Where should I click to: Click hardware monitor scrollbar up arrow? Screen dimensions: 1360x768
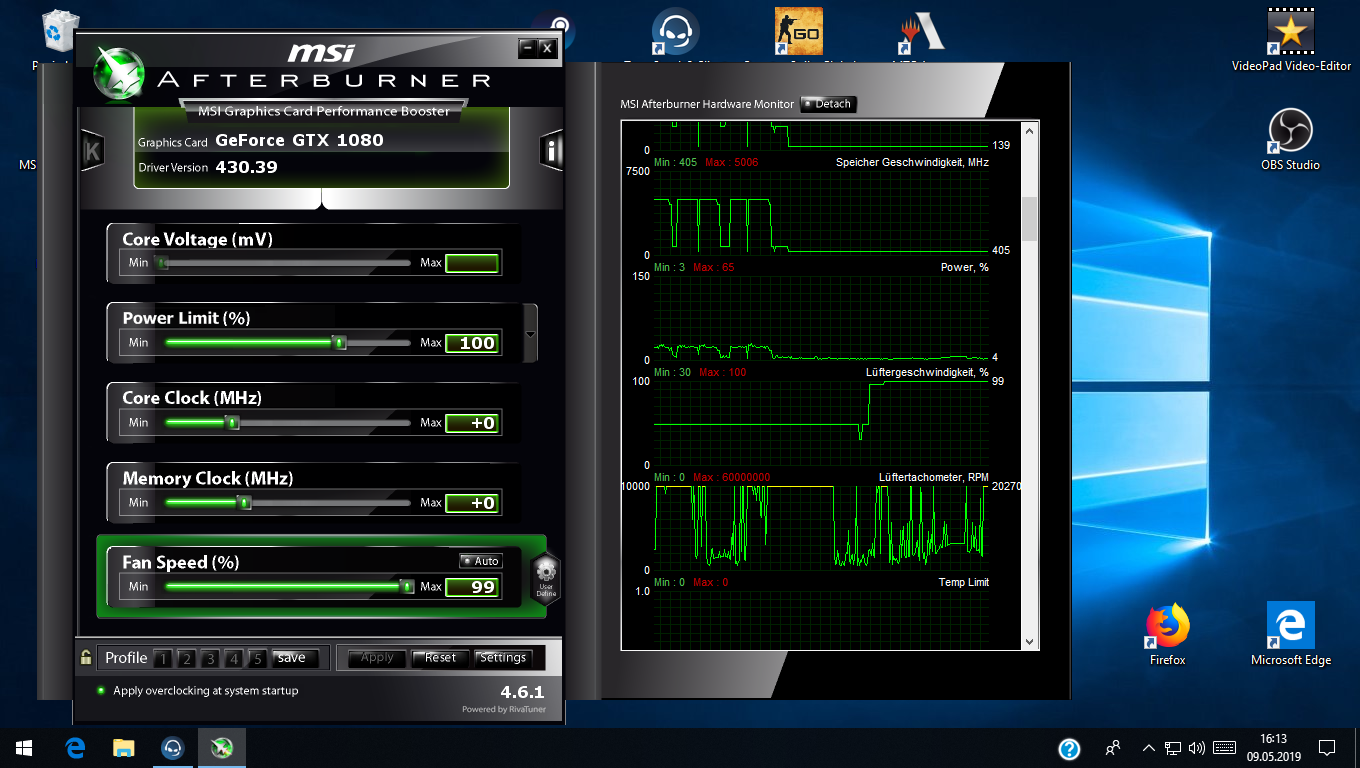coord(1029,130)
